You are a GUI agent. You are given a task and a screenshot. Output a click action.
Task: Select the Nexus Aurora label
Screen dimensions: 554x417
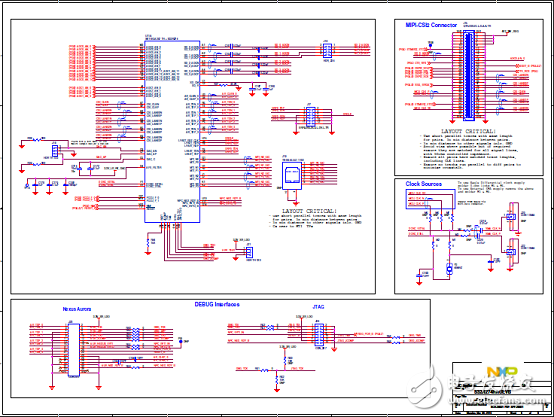click(x=77, y=309)
